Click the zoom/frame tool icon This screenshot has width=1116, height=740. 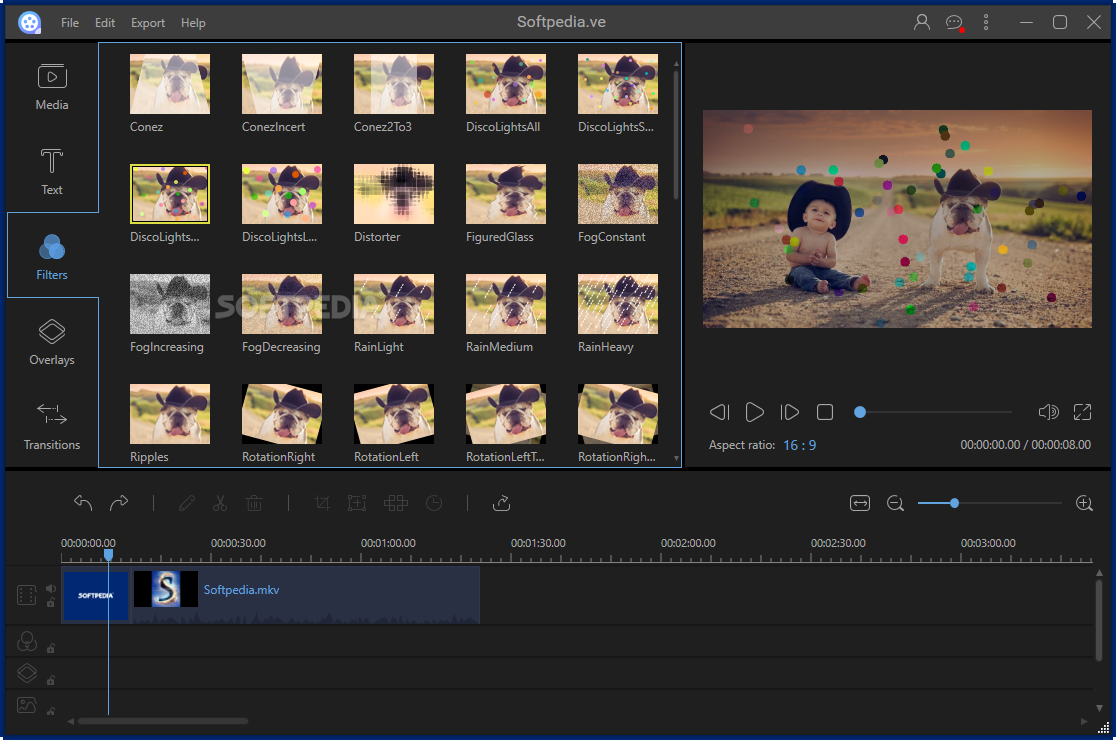357,503
